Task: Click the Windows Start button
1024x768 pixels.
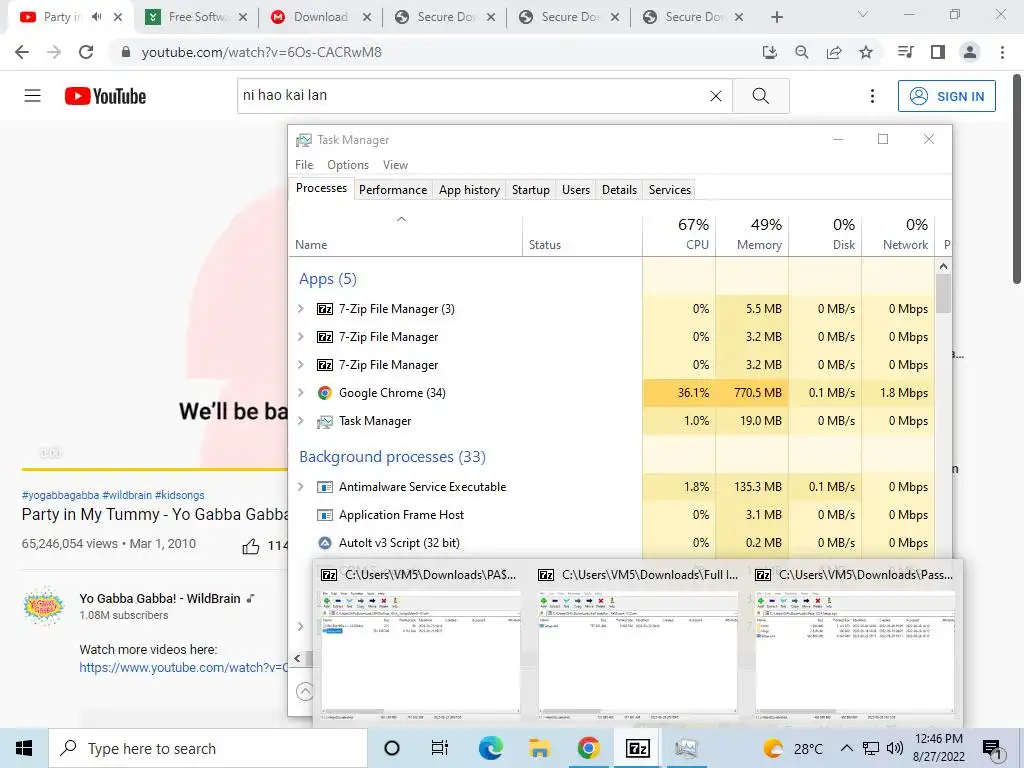Action: [x=24, y=748]
